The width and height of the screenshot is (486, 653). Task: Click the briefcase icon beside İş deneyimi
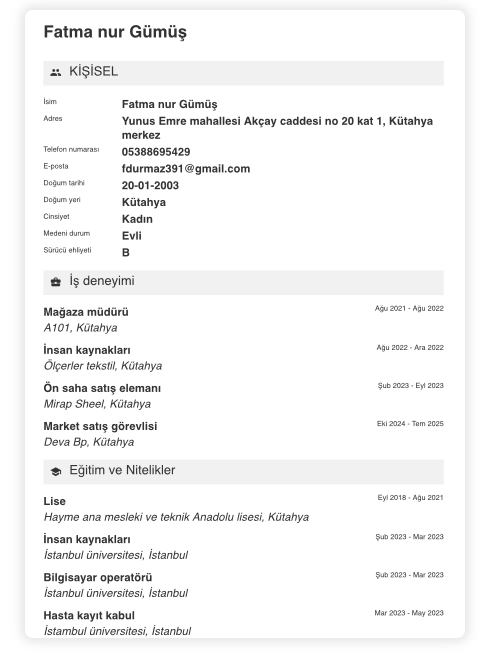pyautogui.click(x=55, y=282)
